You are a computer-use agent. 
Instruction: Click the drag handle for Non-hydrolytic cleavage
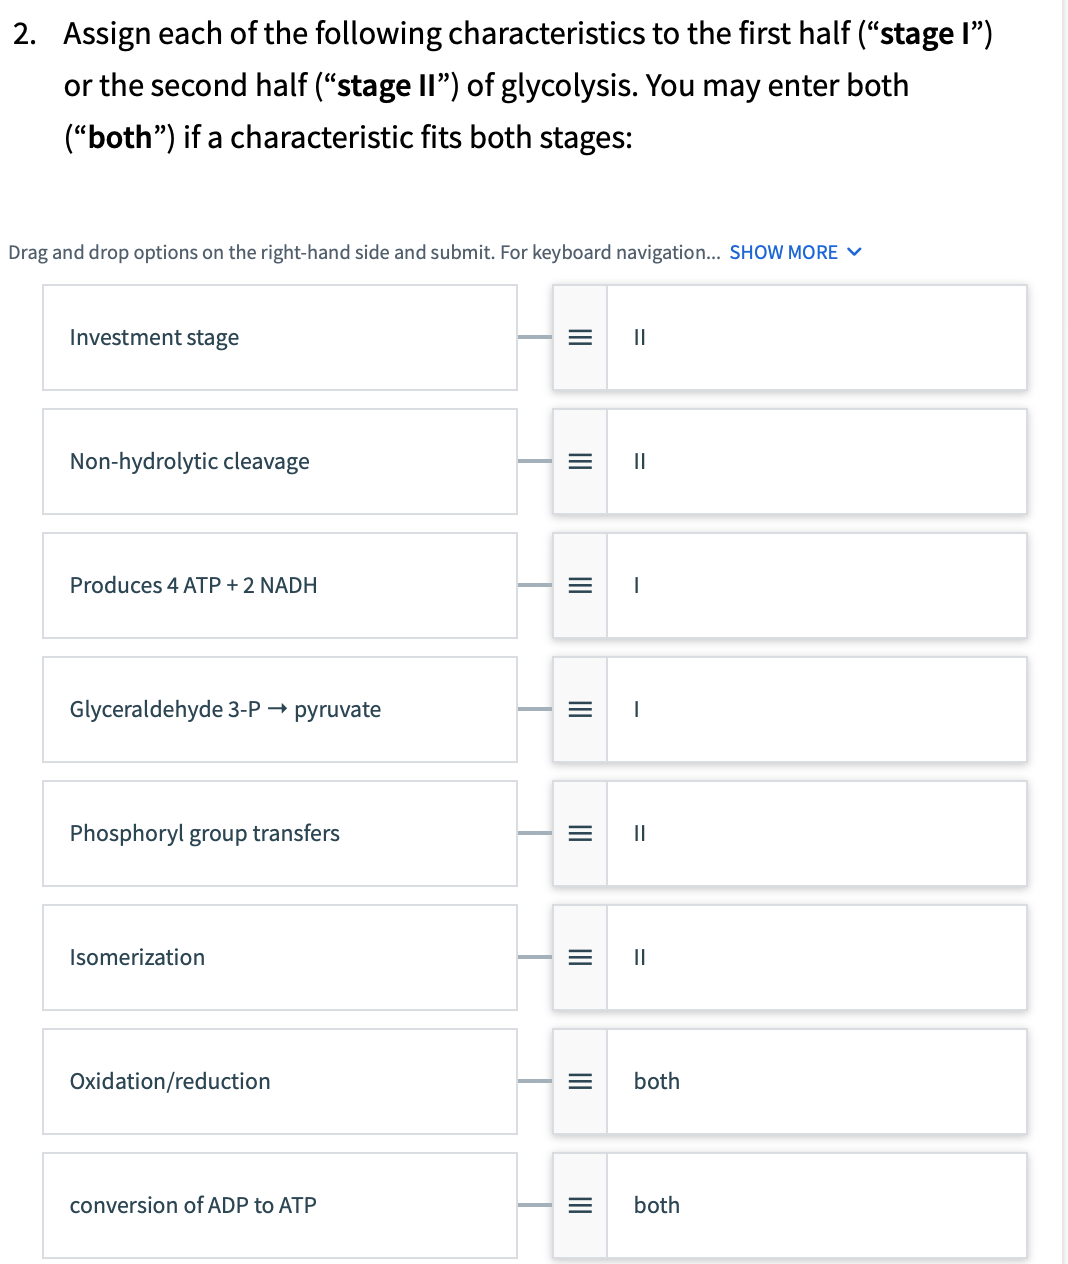click(x=580, y=461)
